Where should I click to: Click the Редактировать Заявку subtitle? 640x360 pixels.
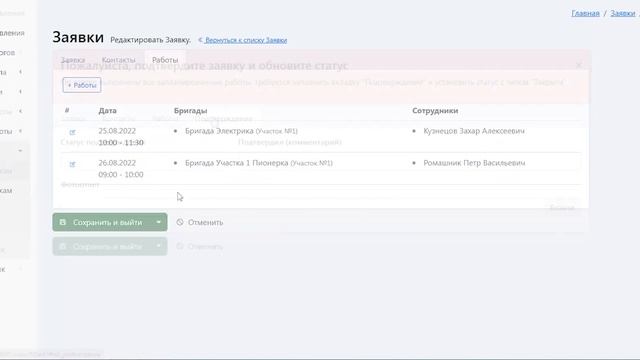pyautogui.click(x=151, y=40)
